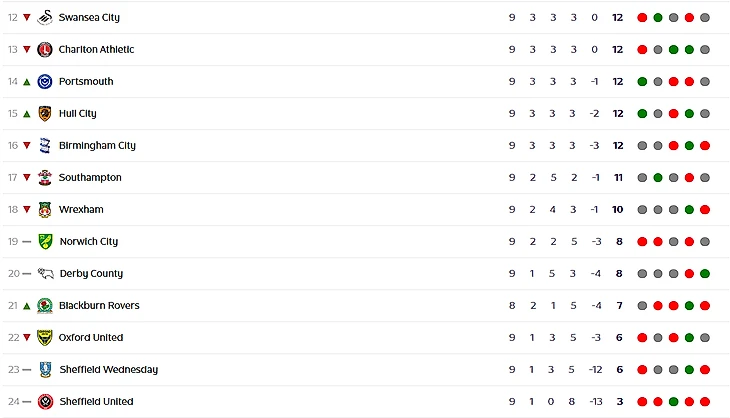Open the Oxford United team link
The image size is (730, 418).
tap(90, 337)
